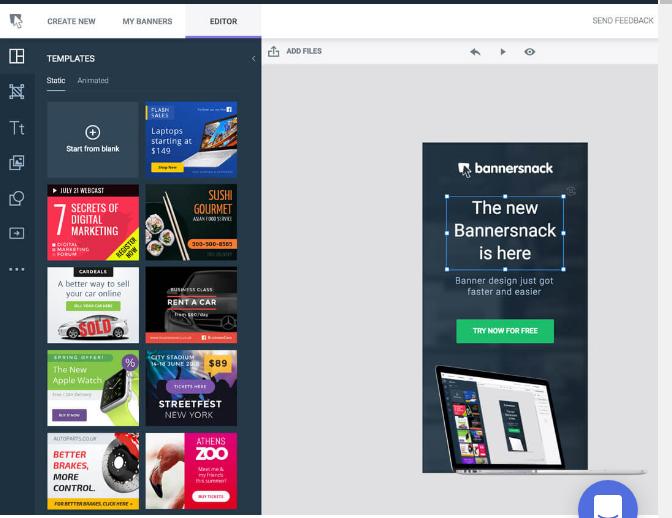Select the bannersnack logo on the canvas
Viewport: 672px width, 518px height.
click(x=505, y=169)
